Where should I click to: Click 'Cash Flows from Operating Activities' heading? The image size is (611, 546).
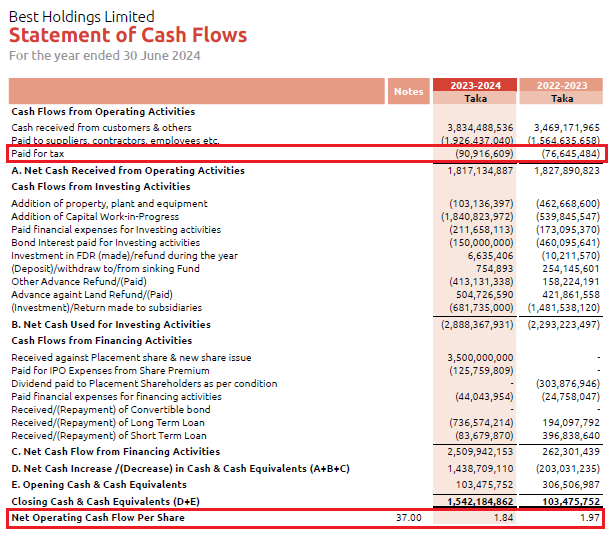point(103,112)
